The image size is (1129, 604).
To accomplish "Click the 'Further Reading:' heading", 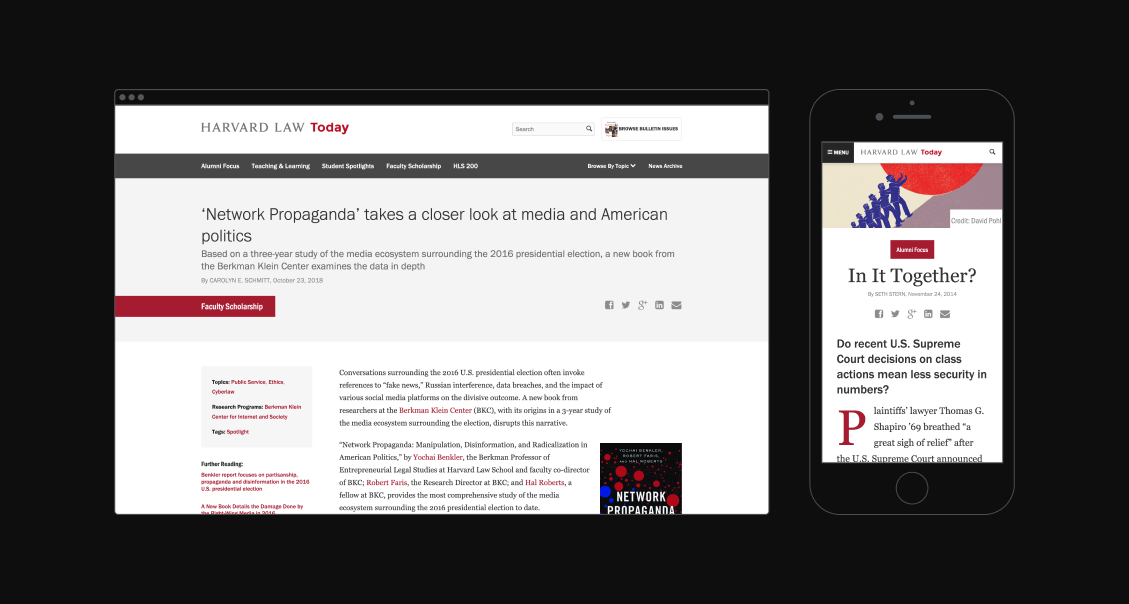I will 222,464.
